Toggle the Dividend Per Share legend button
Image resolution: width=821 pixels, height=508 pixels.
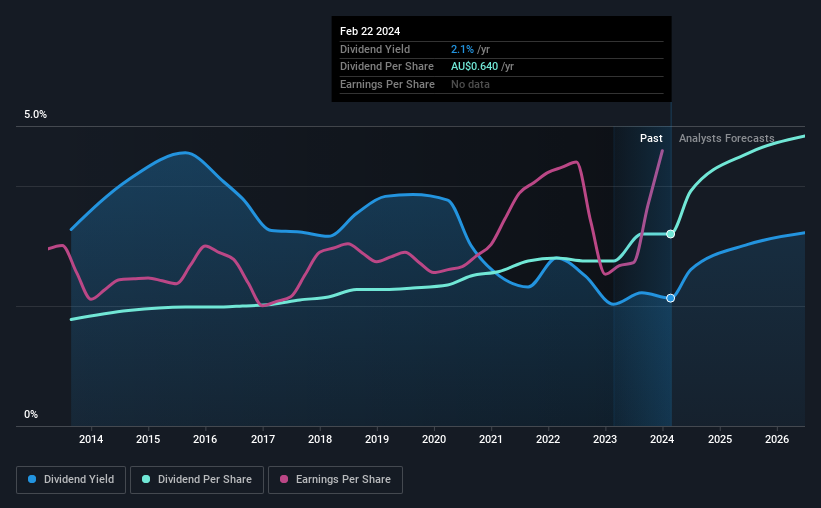[x=197, y=480]
